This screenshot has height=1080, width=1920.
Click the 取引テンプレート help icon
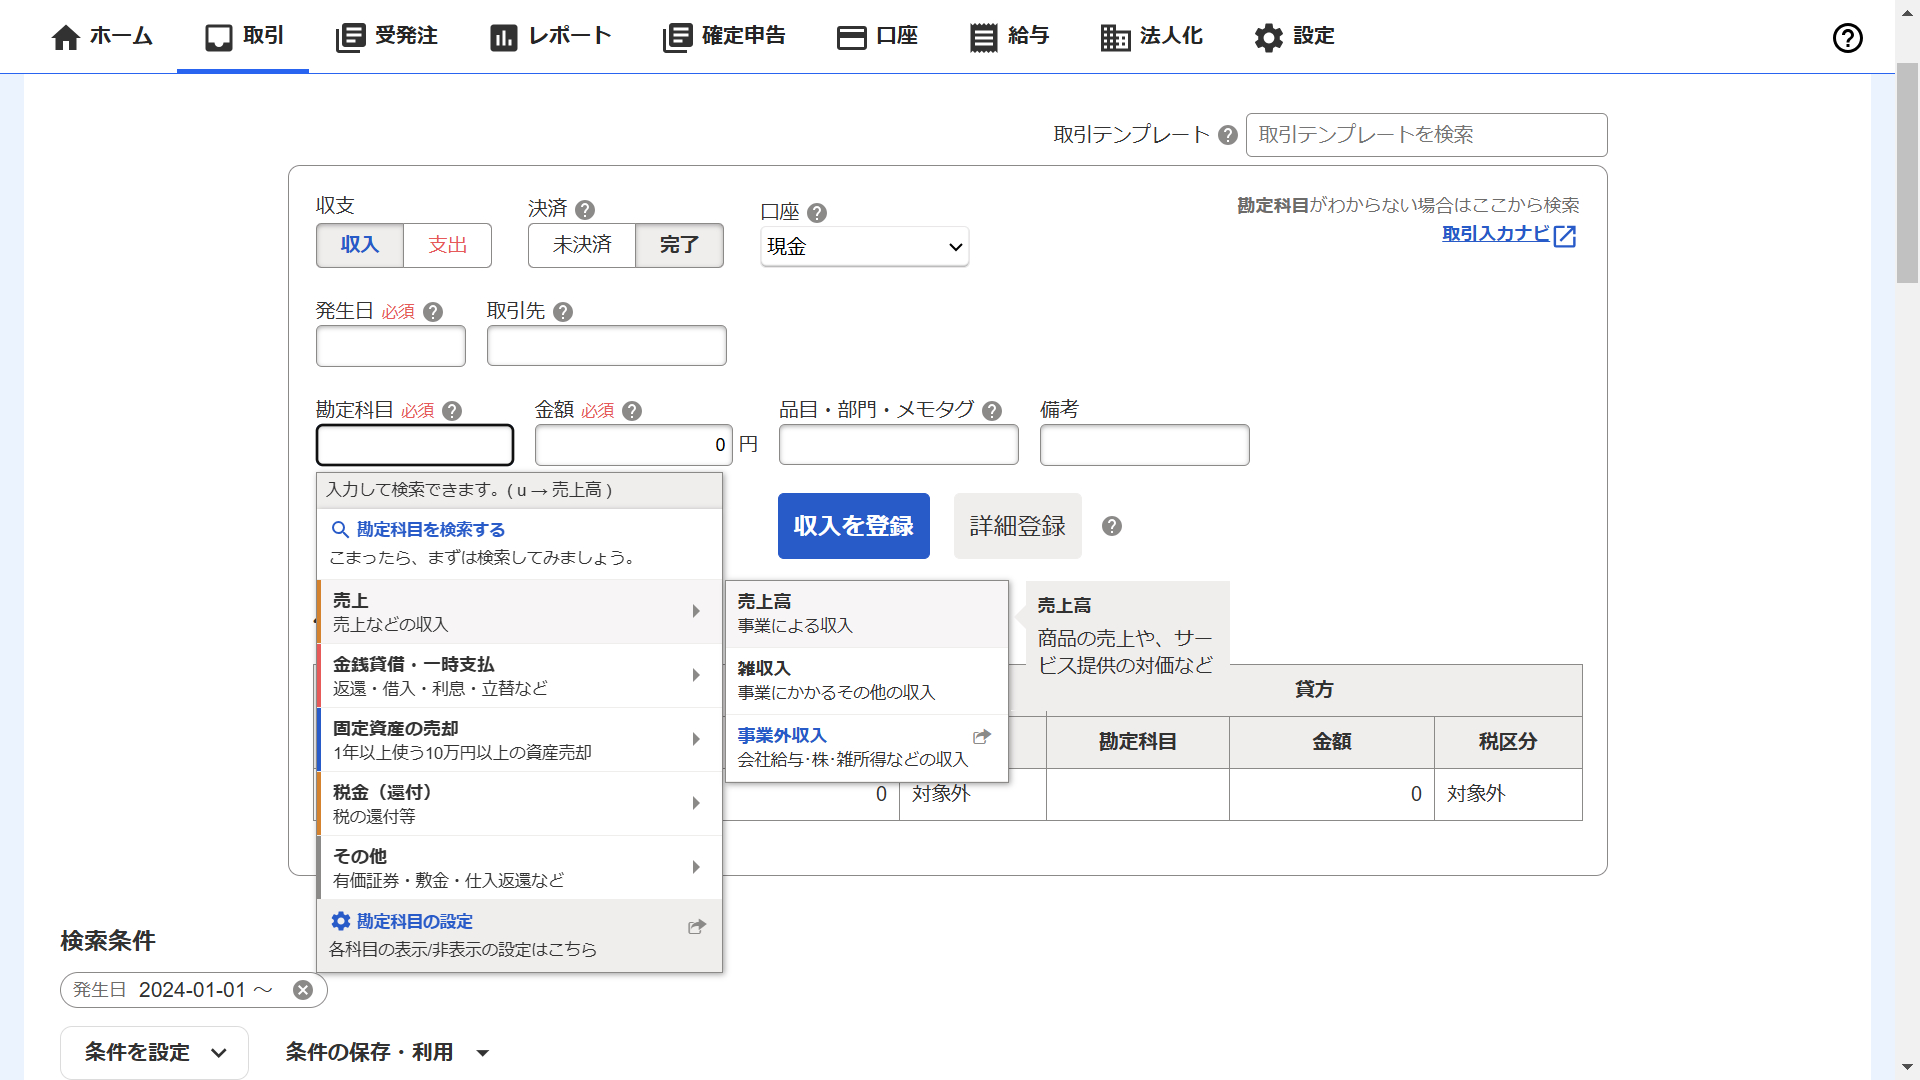(x=1228, y=135)
